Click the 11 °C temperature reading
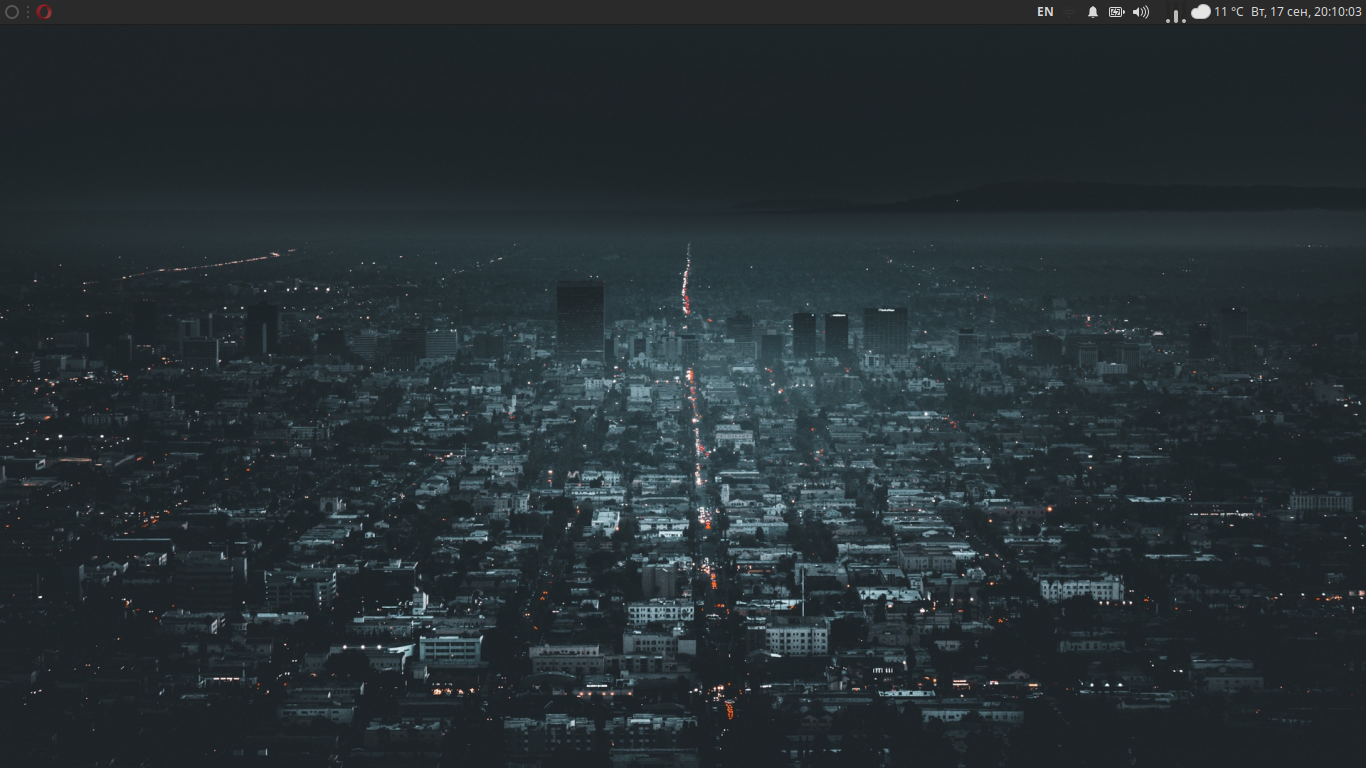This screenshot has height=768, width=1366. coord(1229,12)
